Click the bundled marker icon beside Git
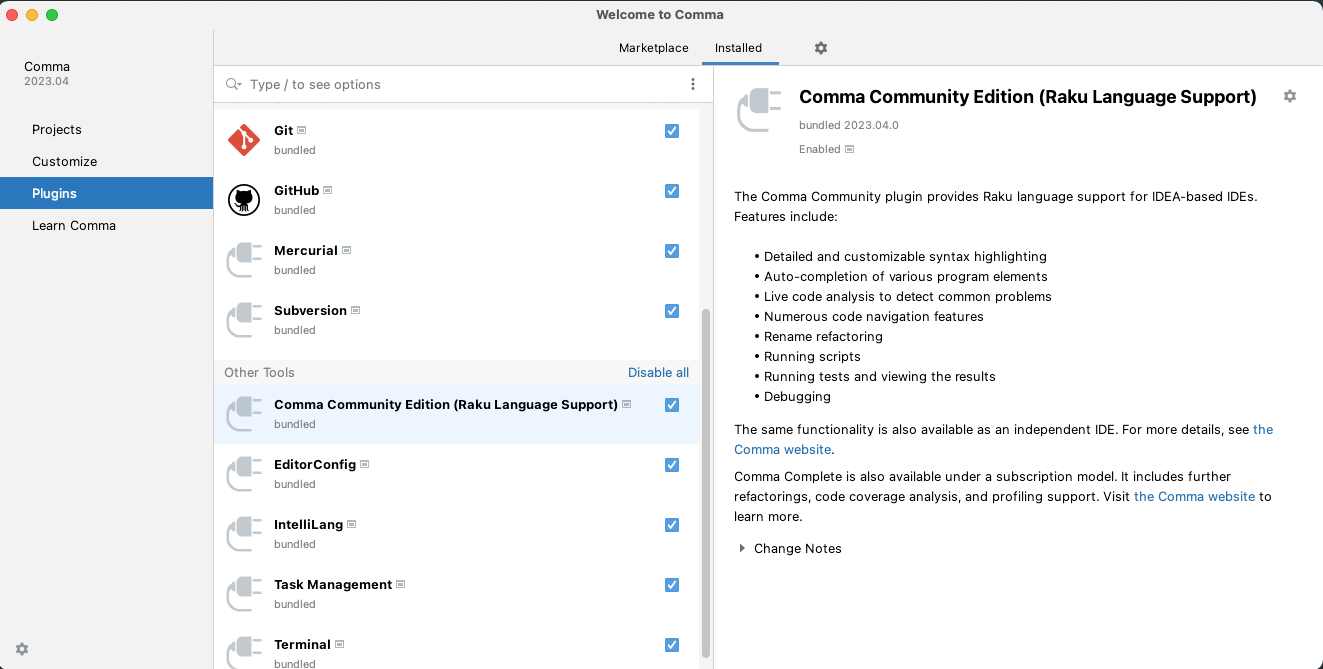The height and width of the screenshot is (669, 1323). [x=302, y=130]
